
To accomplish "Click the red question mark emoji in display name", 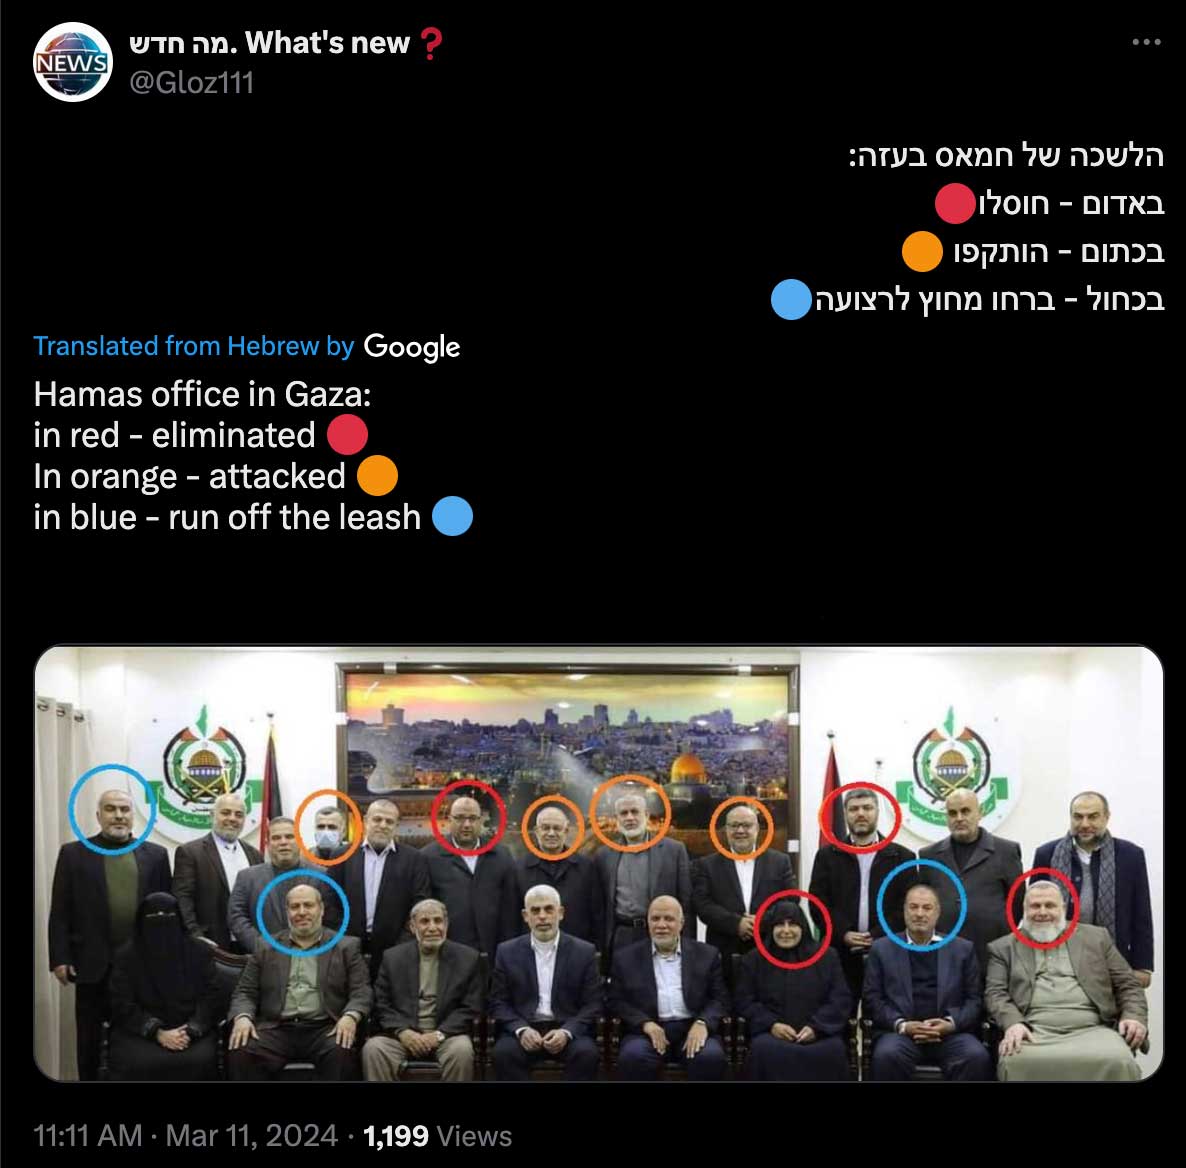I will tap(430, 44).
